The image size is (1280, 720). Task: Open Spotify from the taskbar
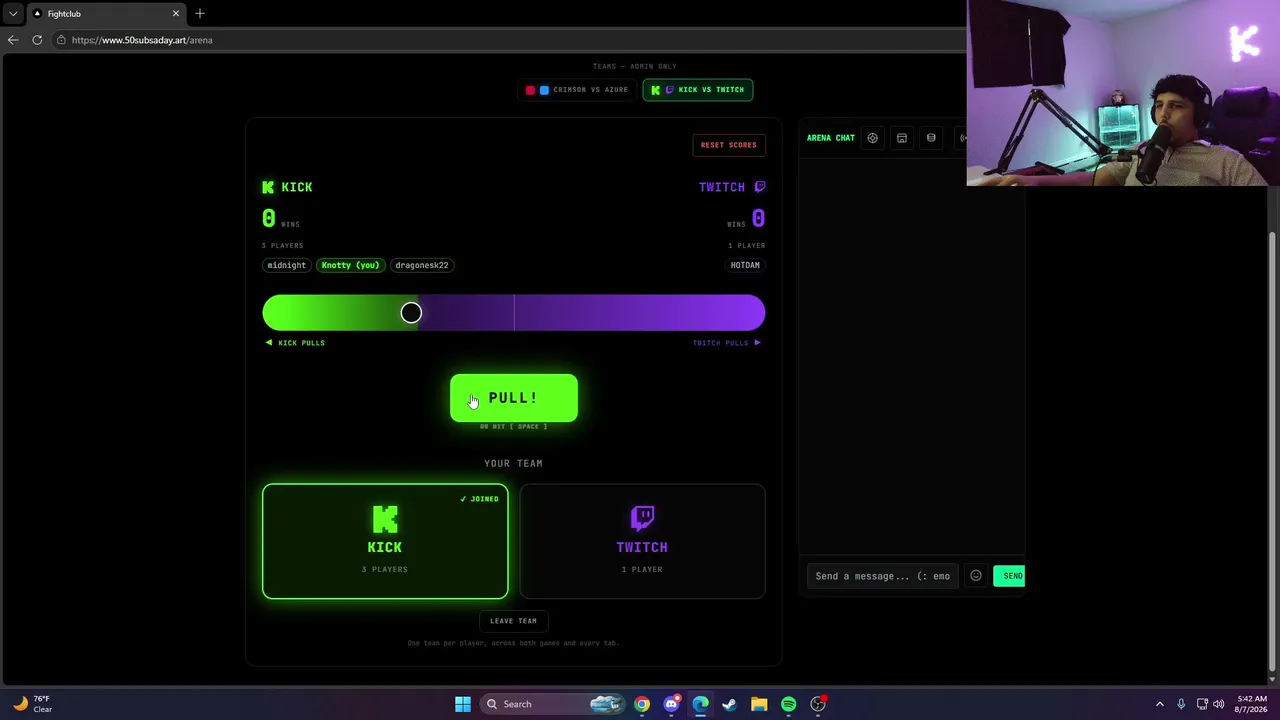tap(789, 704)
